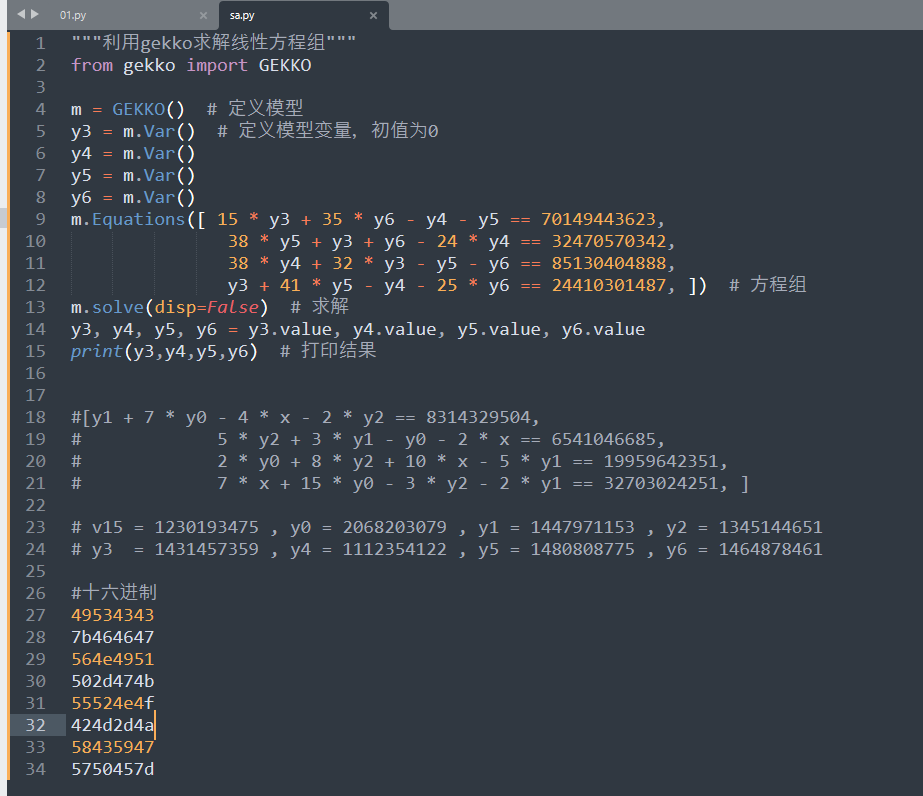Place cursor on 'from gekko import GEKKO' line
The height and width of the screenshot is (796, 923).
[x=191, y=65]
